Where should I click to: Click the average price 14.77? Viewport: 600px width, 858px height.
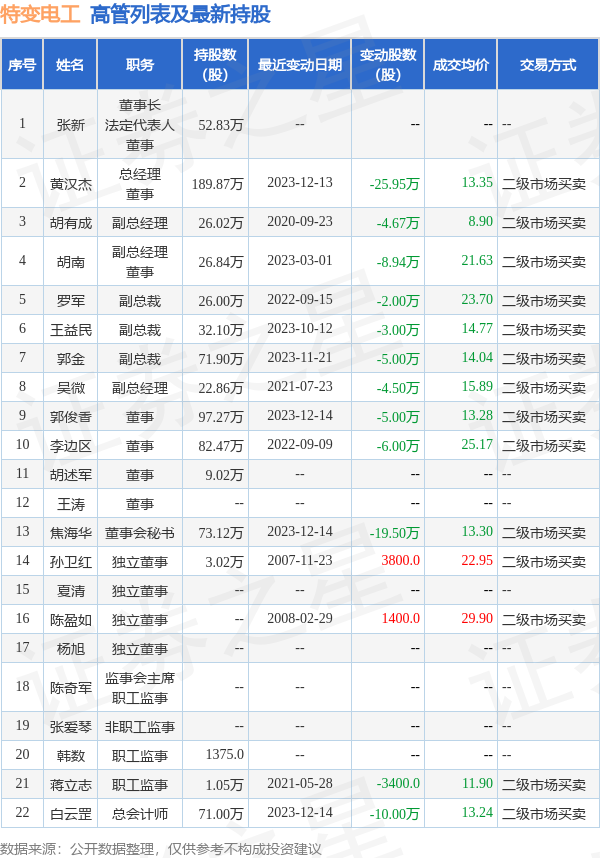[477, 328]
